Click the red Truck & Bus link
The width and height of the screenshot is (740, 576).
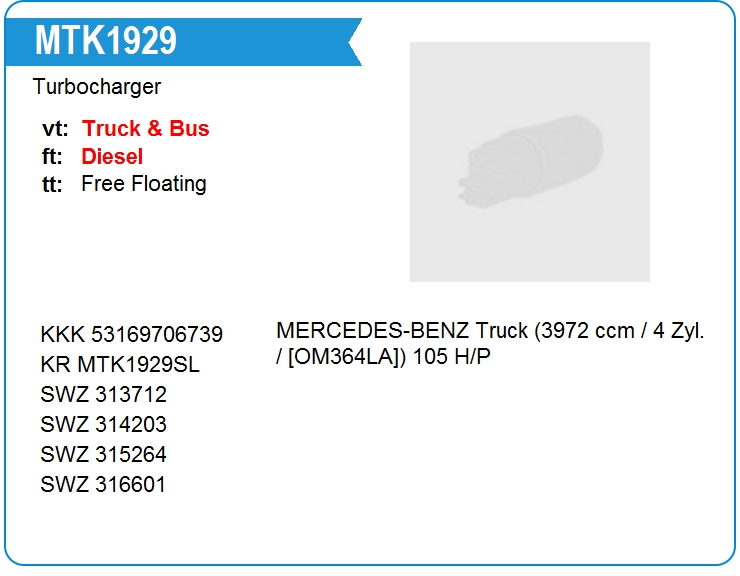click(x=146, y=129)
